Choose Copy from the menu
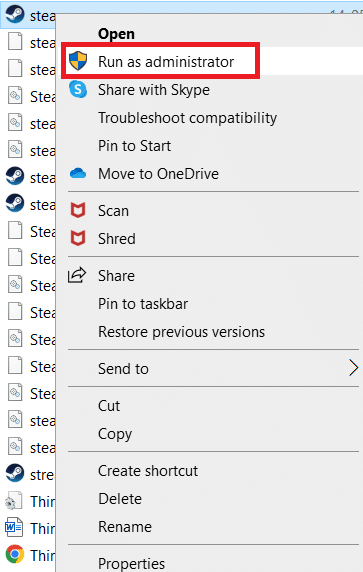 115,434
